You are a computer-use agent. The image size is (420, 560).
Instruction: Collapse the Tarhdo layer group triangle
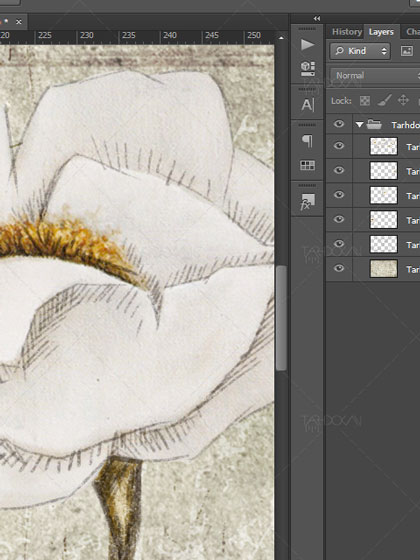359,125
